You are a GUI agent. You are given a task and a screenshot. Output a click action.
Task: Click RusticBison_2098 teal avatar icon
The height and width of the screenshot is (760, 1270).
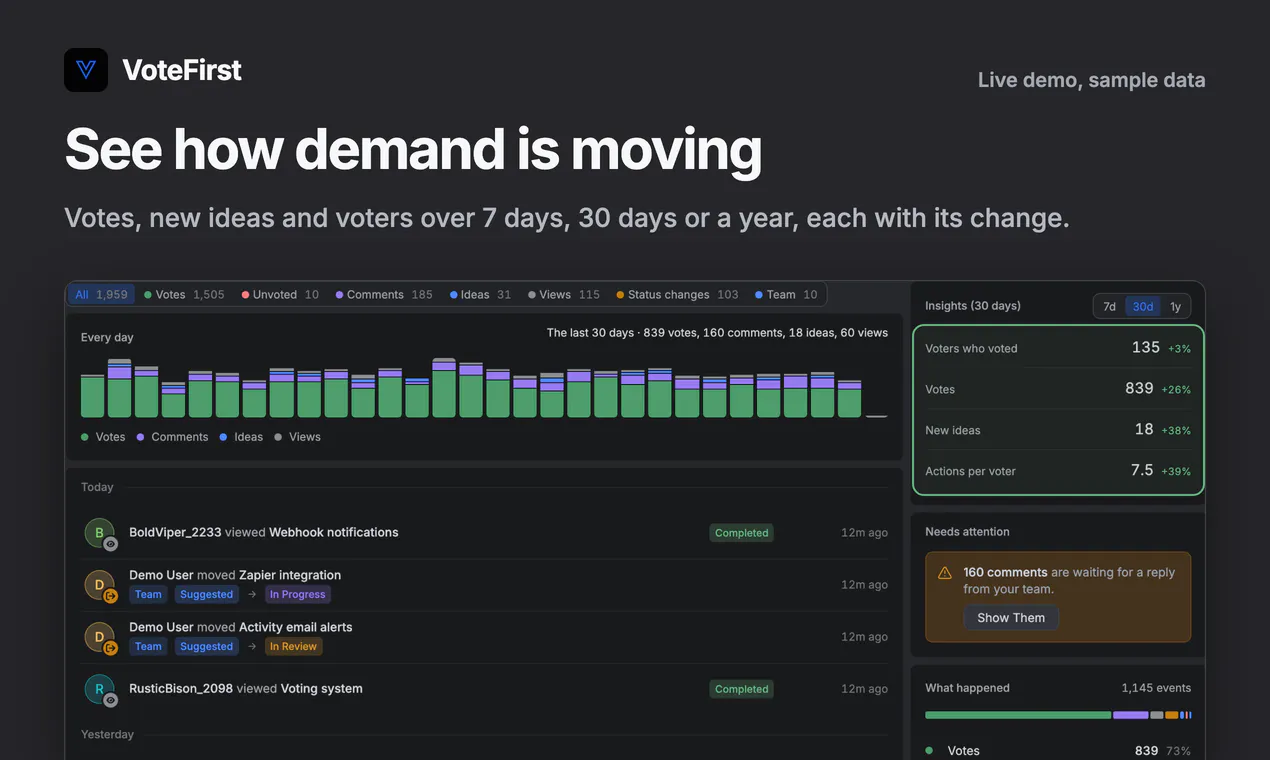point(99,689)
